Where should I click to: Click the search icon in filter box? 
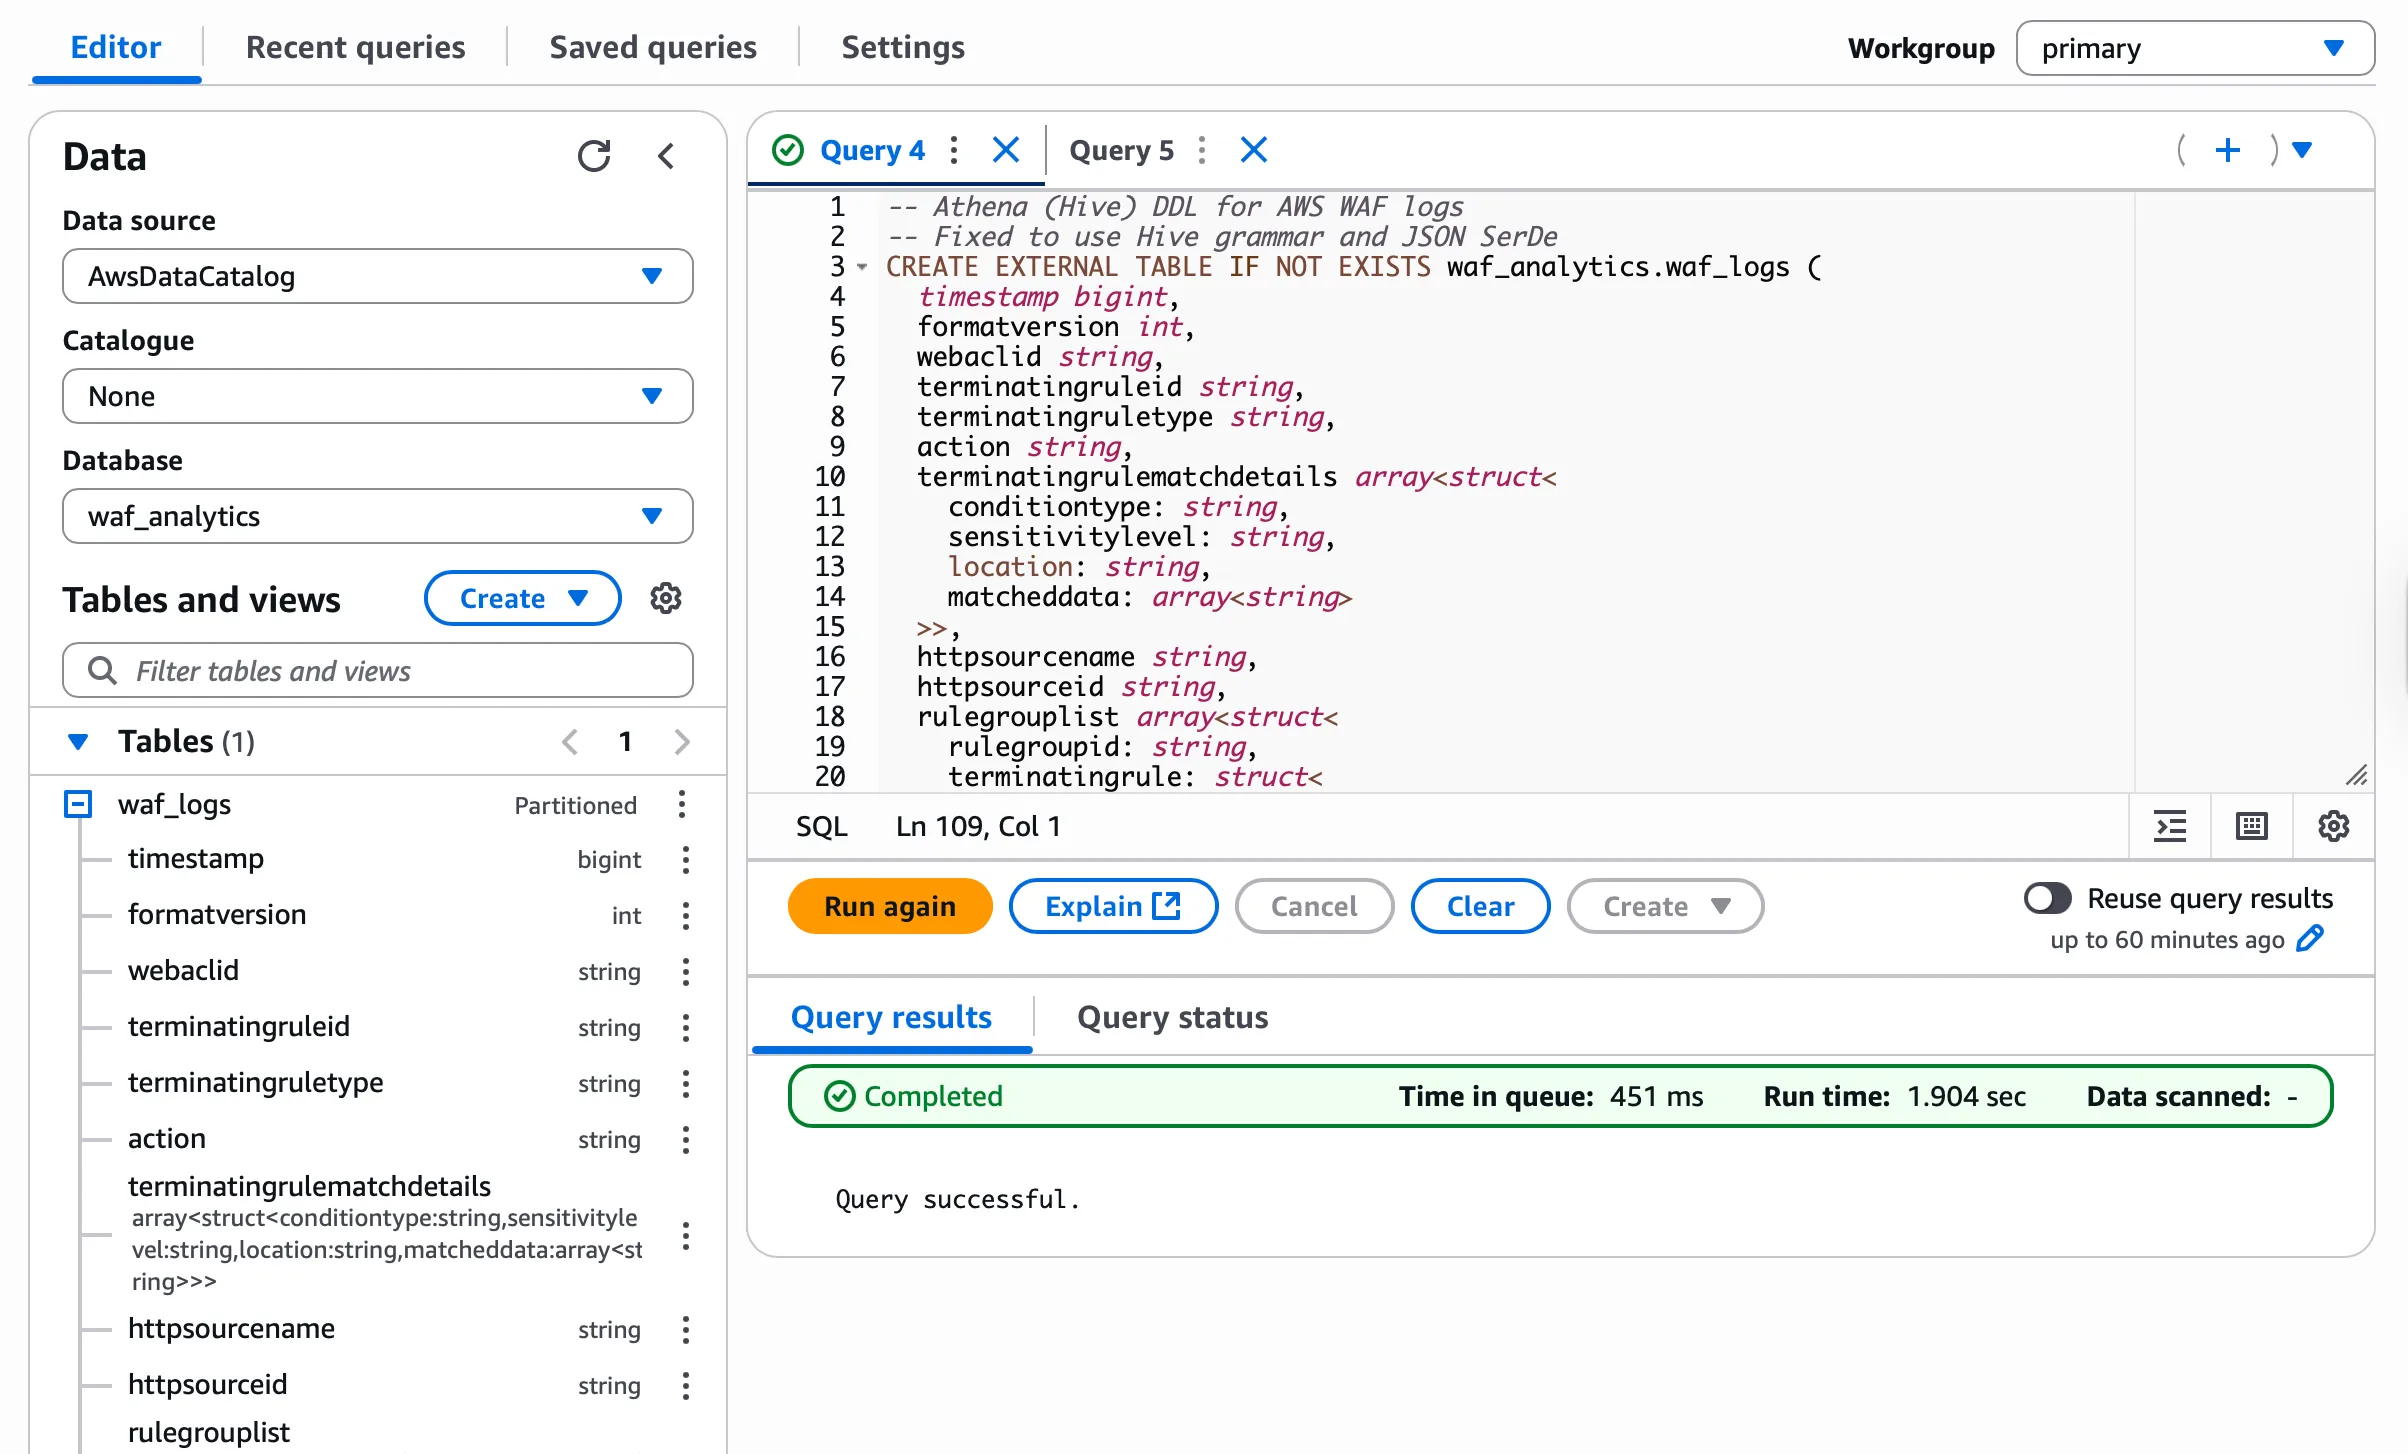click(102, 670)
